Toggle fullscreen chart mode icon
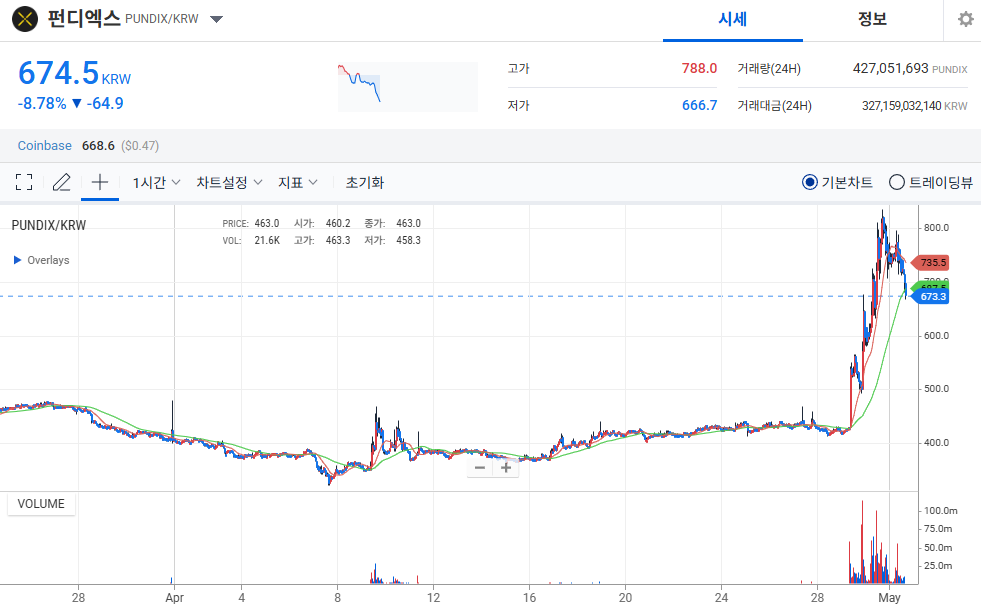981x606 pixels. 24,183
